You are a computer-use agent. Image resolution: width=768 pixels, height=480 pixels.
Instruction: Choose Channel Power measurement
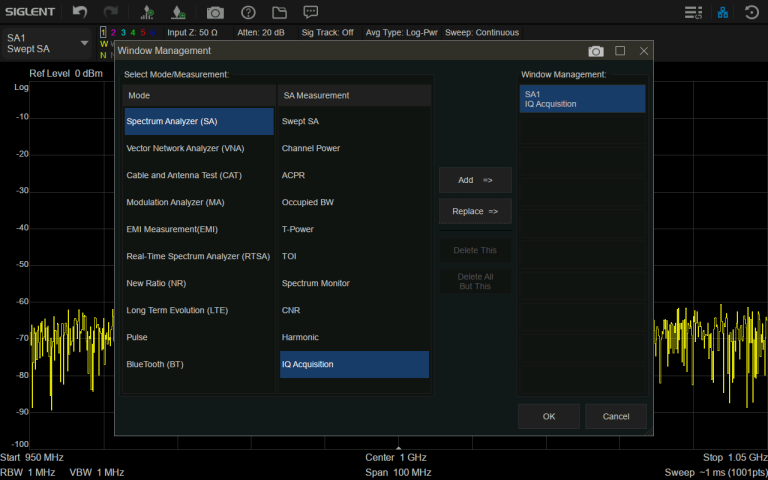[311, 148]
